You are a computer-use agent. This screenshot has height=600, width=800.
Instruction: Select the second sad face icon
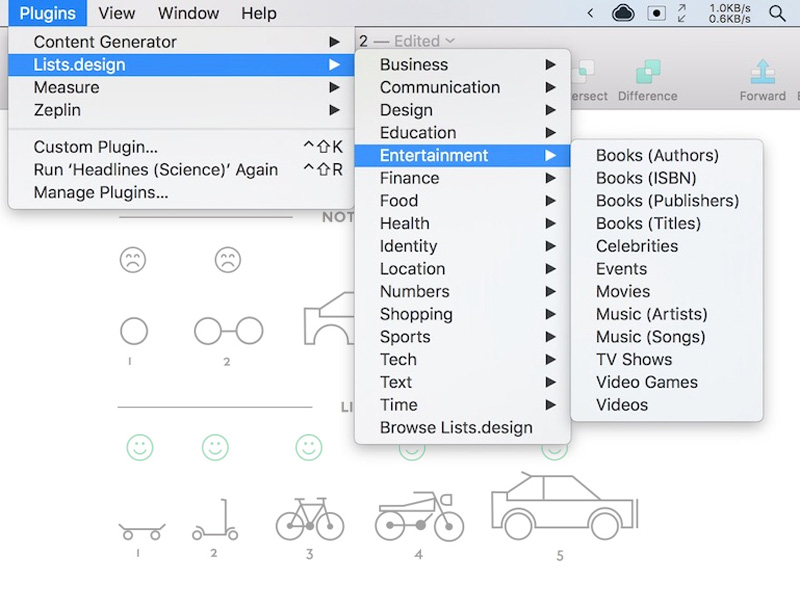tap(228, 260)
